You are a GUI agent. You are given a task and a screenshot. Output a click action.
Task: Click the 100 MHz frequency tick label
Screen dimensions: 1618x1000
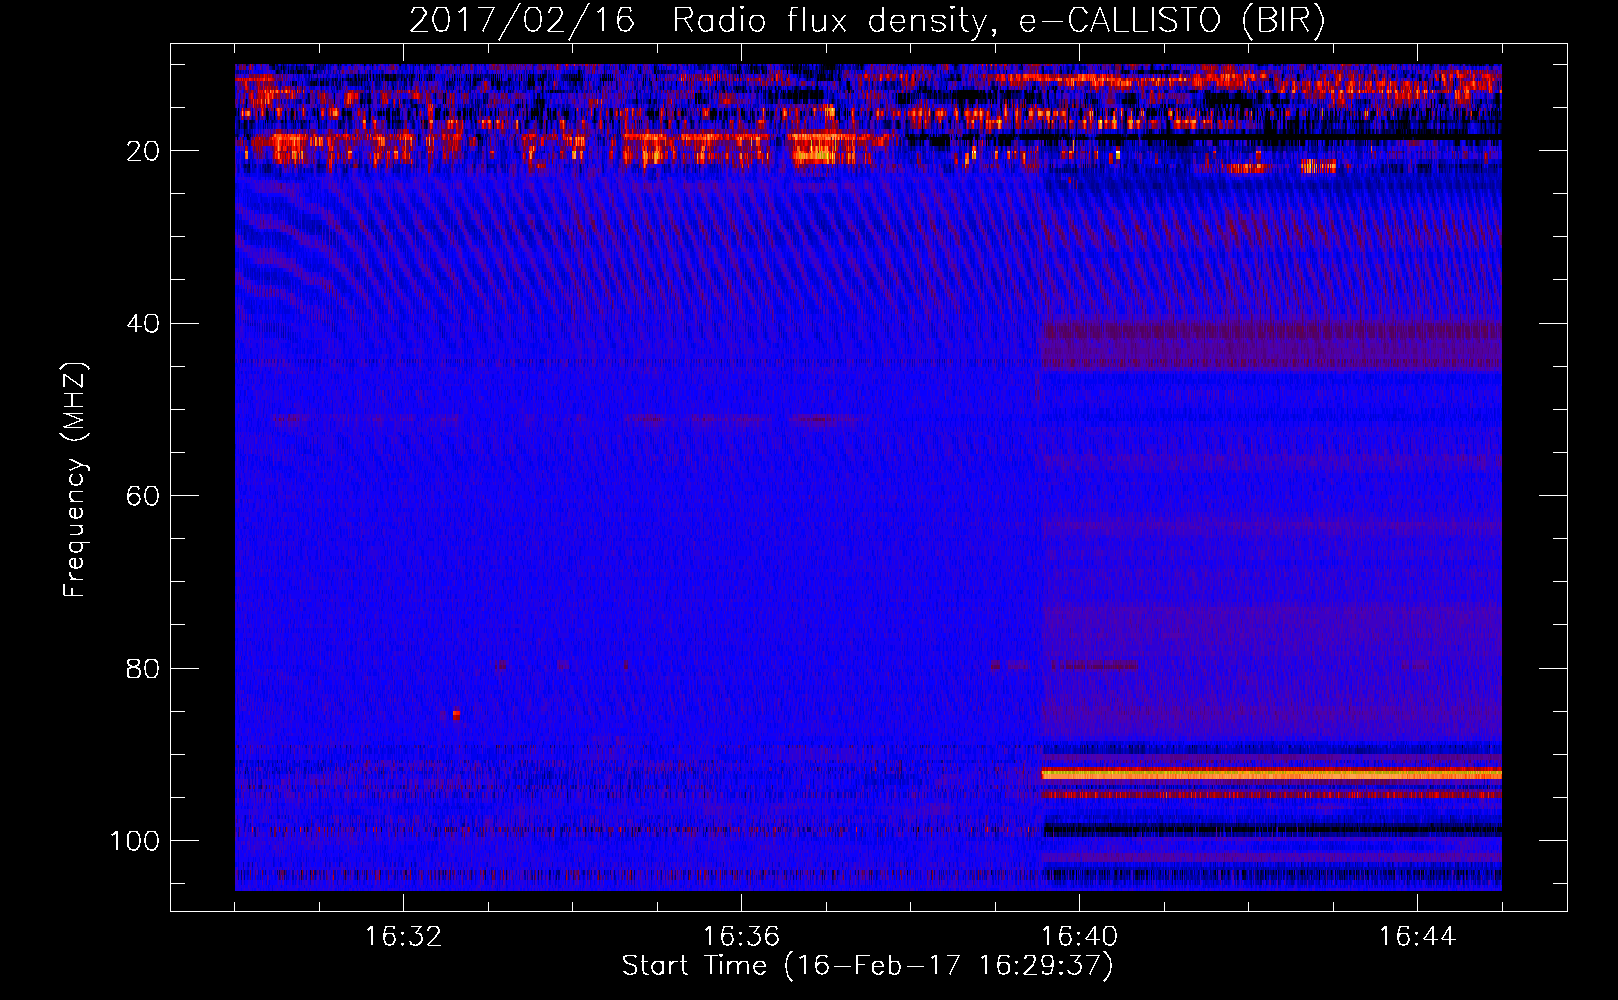pos(135,841)
